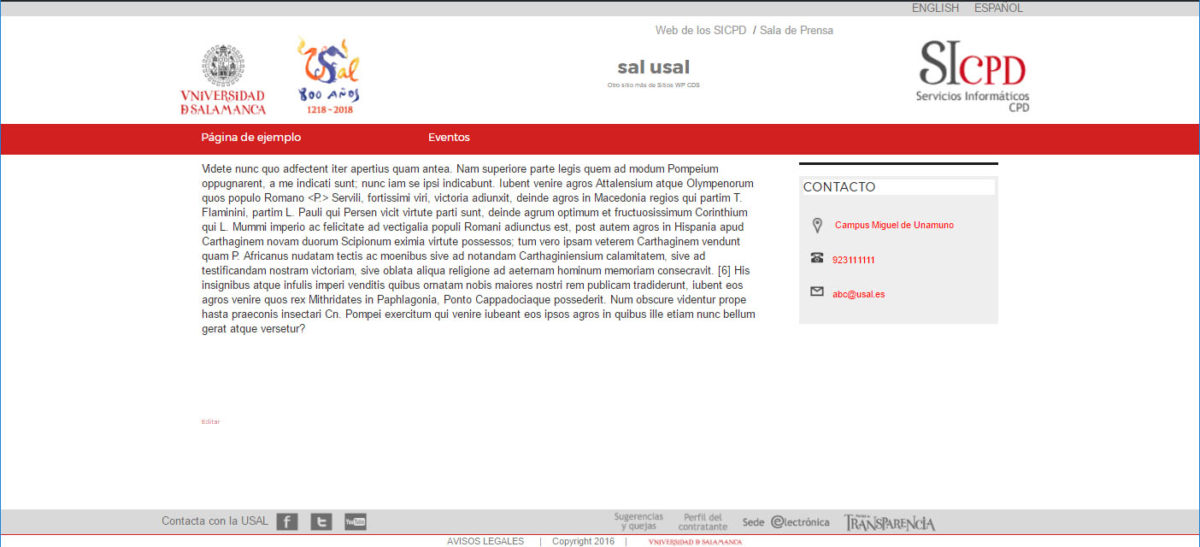Image resolution: width=1200 pixels, height=547 pixels.
Task: Click the USAL 800 Años logo
Action: coord(328,76)
